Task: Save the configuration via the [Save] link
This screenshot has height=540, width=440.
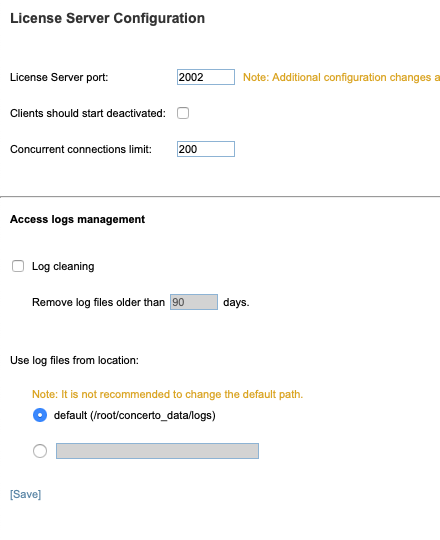Action: pyautogui.click(x=25, y=494)
